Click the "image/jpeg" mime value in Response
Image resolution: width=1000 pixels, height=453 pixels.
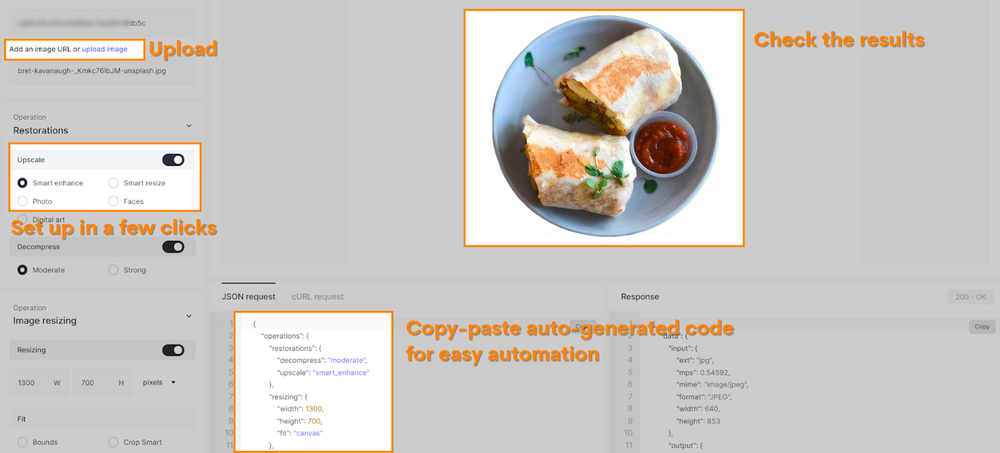[726, 384]
